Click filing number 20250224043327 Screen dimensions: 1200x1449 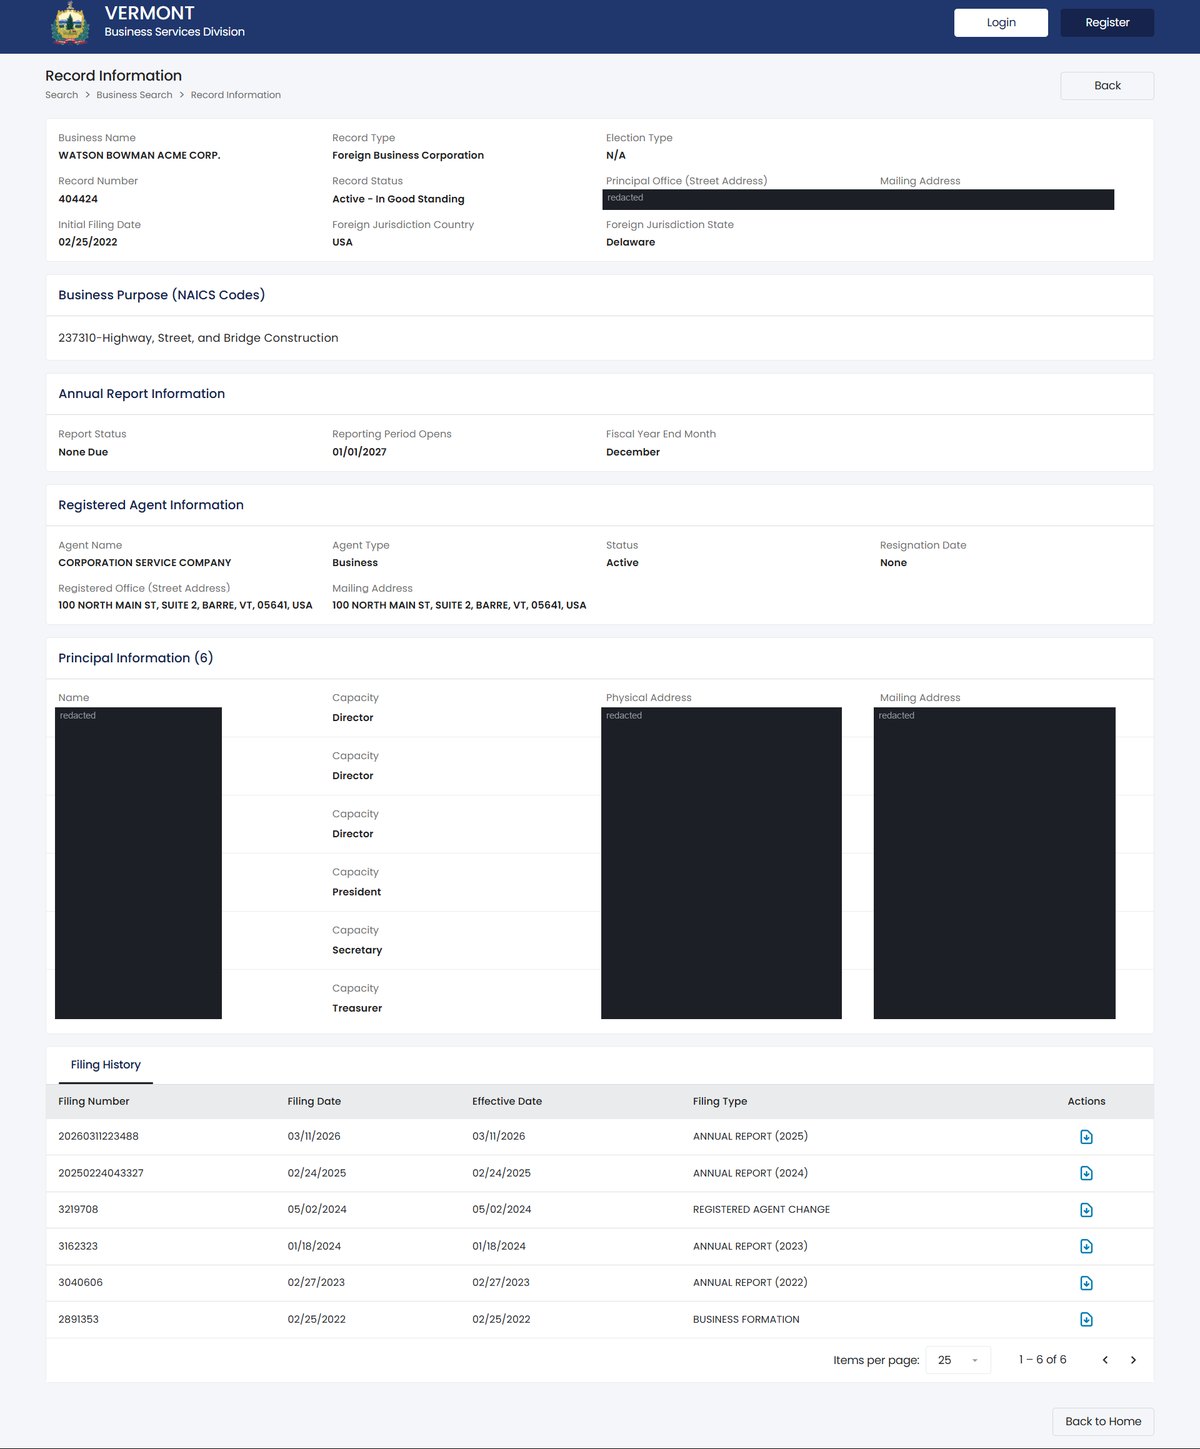[x=101, y=1173]
